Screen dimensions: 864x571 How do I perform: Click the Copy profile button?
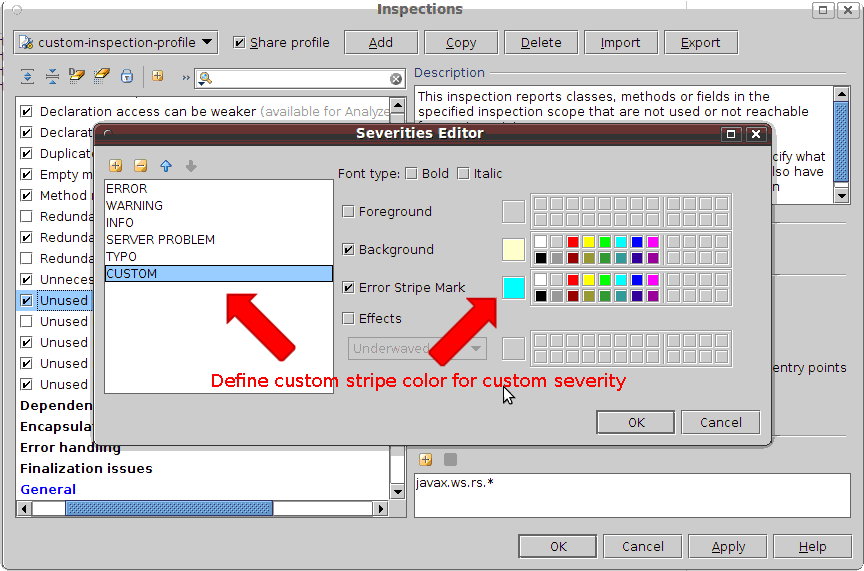click(461, 42)
